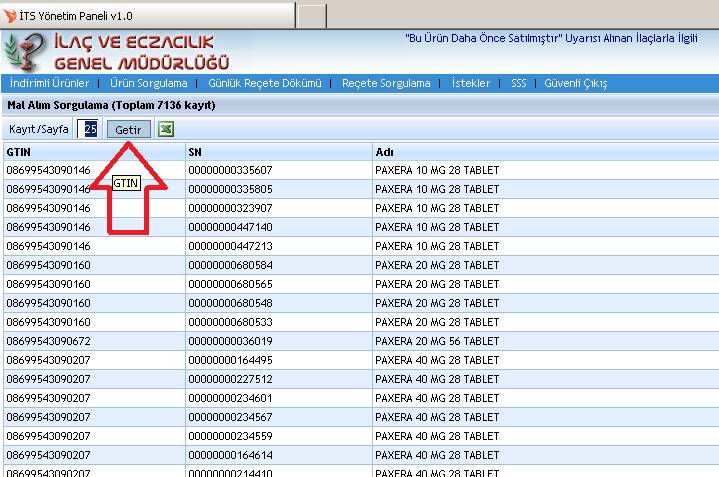The height and width of the screenshot is (477, 719).
Task: Open the SSS menu item
Action: click(x=519, y=83)
